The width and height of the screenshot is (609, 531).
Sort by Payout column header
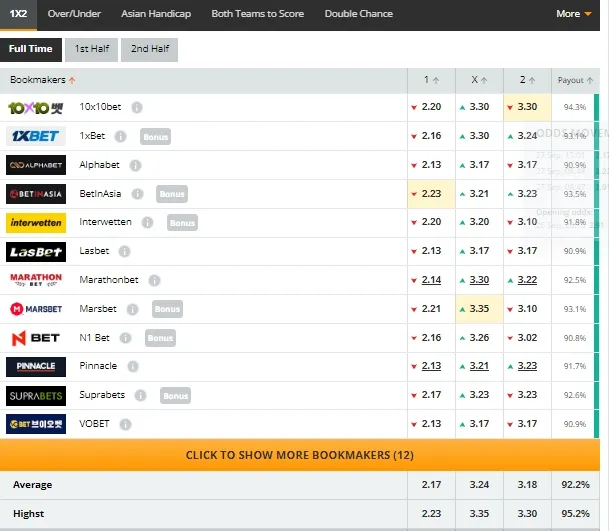tap(574, 80)
